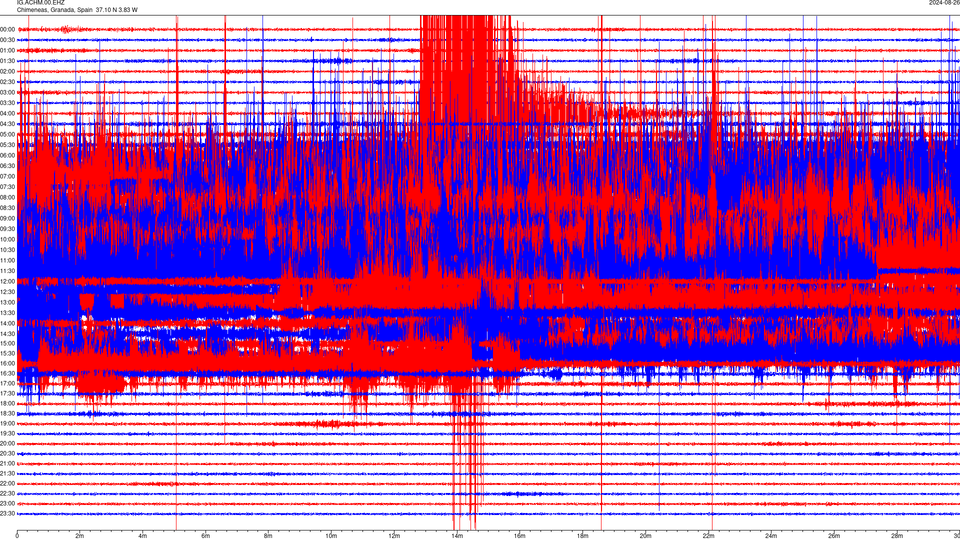The image size is (960, 540).
Task: Select the 11:30 trace time label
Action: (7, 271)
